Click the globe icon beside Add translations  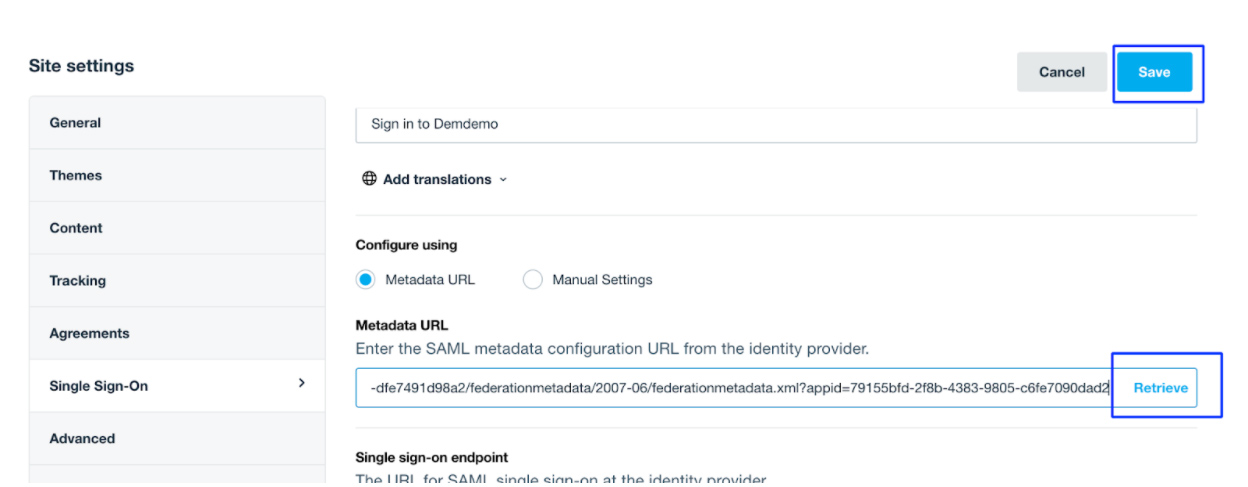pyautogui.click(x=369, y=179)
